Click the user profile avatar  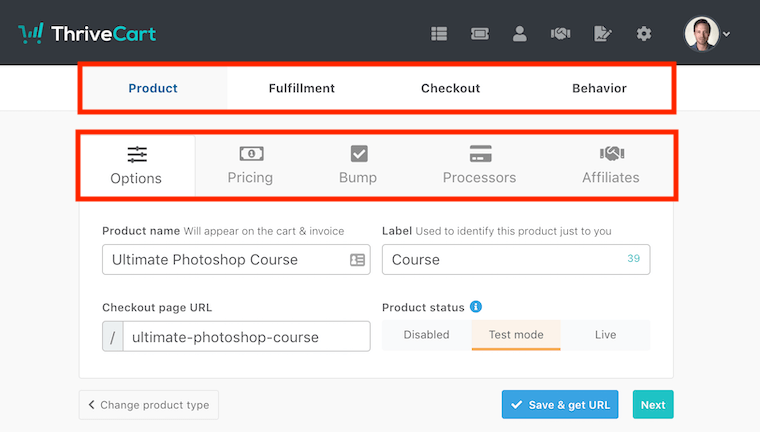tap(701, 33)
